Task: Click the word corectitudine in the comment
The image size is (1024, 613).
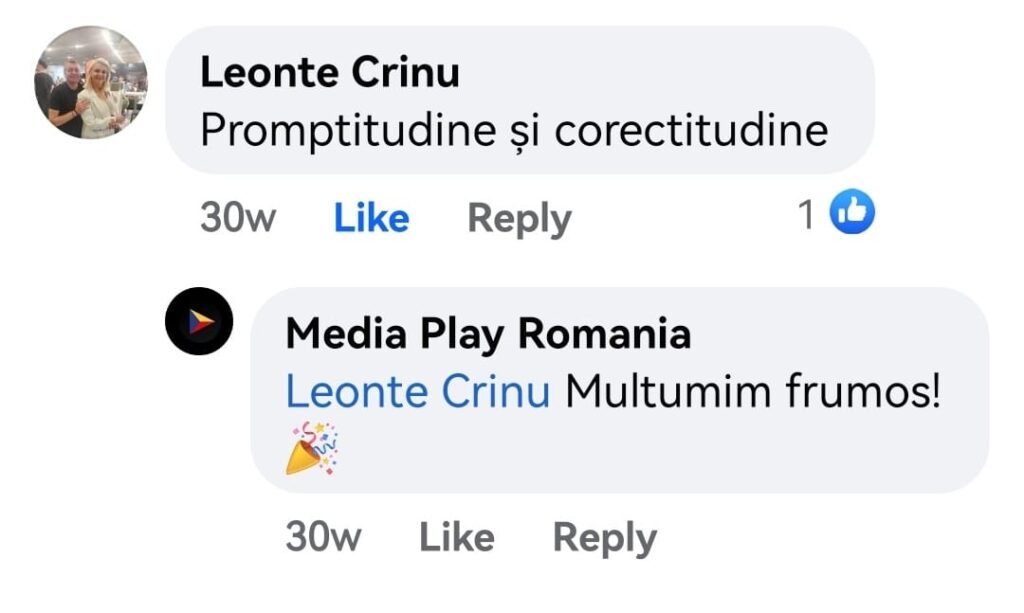Action: click(690, 131)
